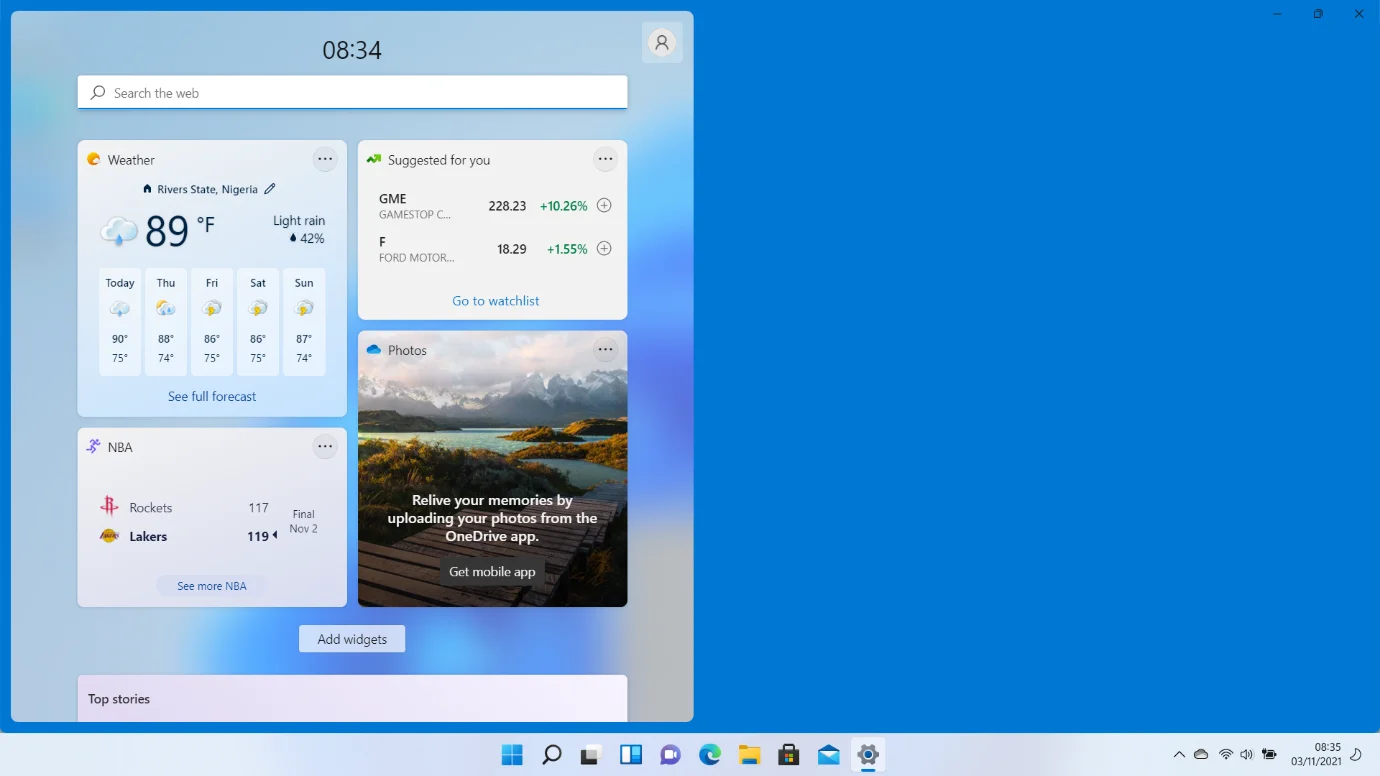This screenshot has width=1380, height=776.
Task: Select the Fri forecast card
Action: (x=212, y=322)
